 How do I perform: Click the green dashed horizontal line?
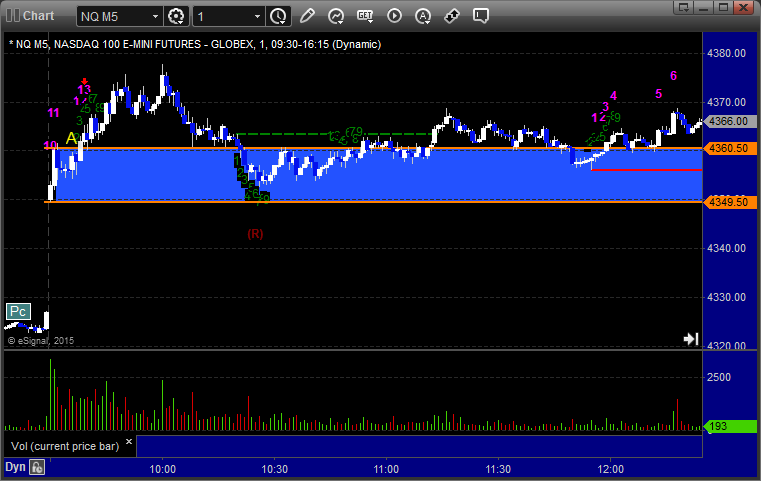334,134
